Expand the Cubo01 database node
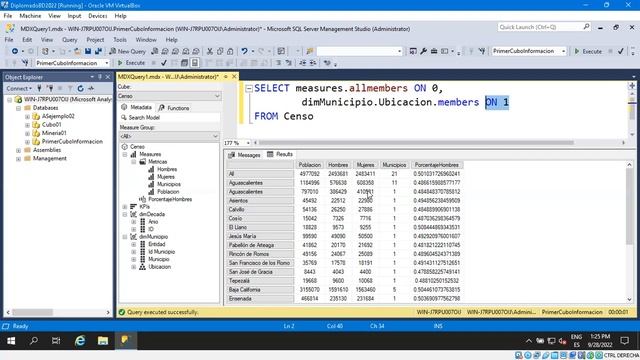The height and width of the screenshot is (360, 640). pos(27,125)
